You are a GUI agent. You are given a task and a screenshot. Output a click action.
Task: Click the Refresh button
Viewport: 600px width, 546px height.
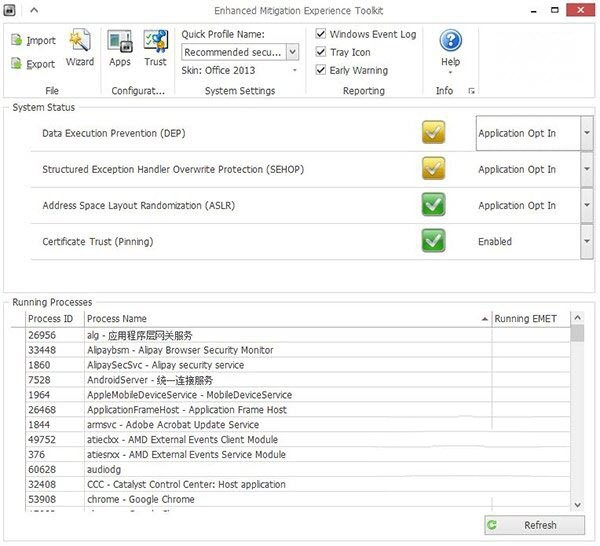(x=534, y=525)
